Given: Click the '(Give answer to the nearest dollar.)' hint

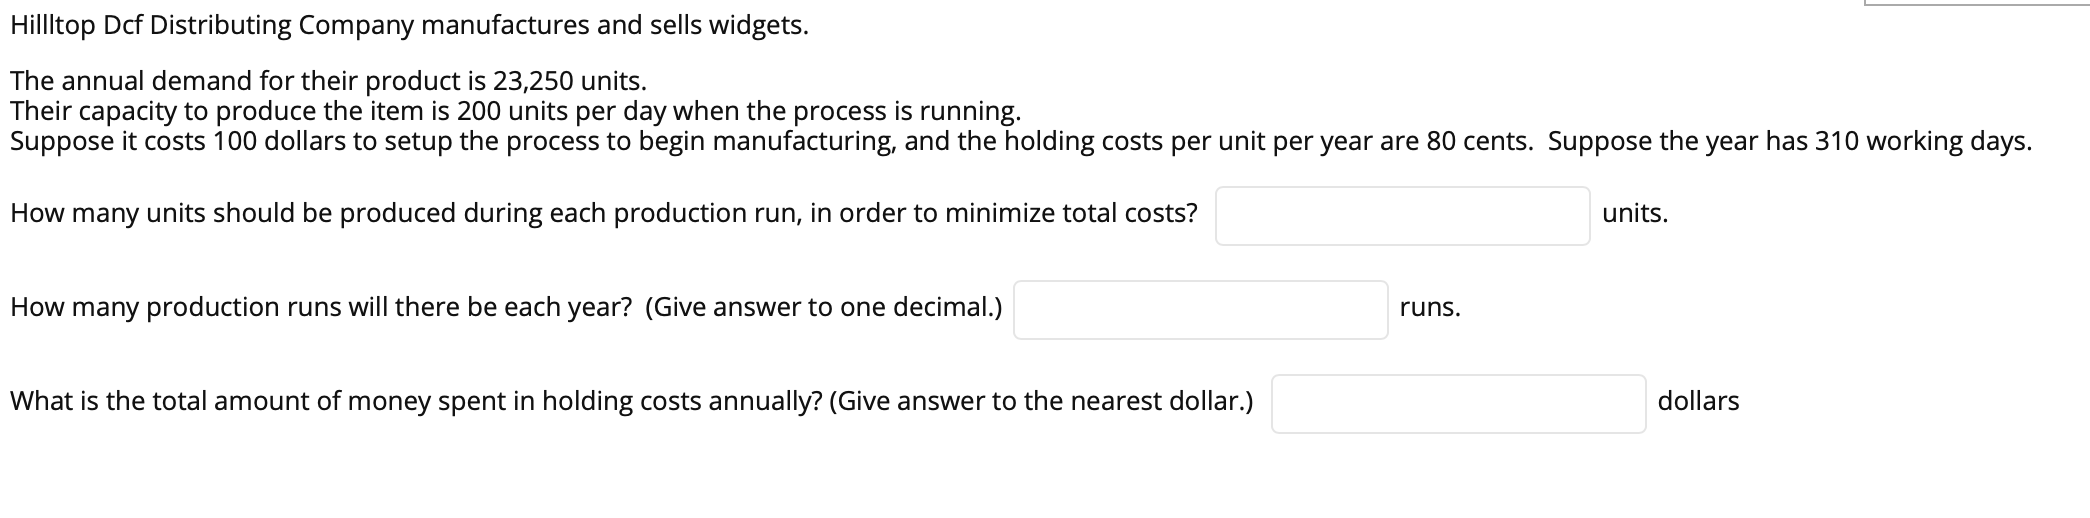Looking at the screenshot, I should (x=1042, y=401).
